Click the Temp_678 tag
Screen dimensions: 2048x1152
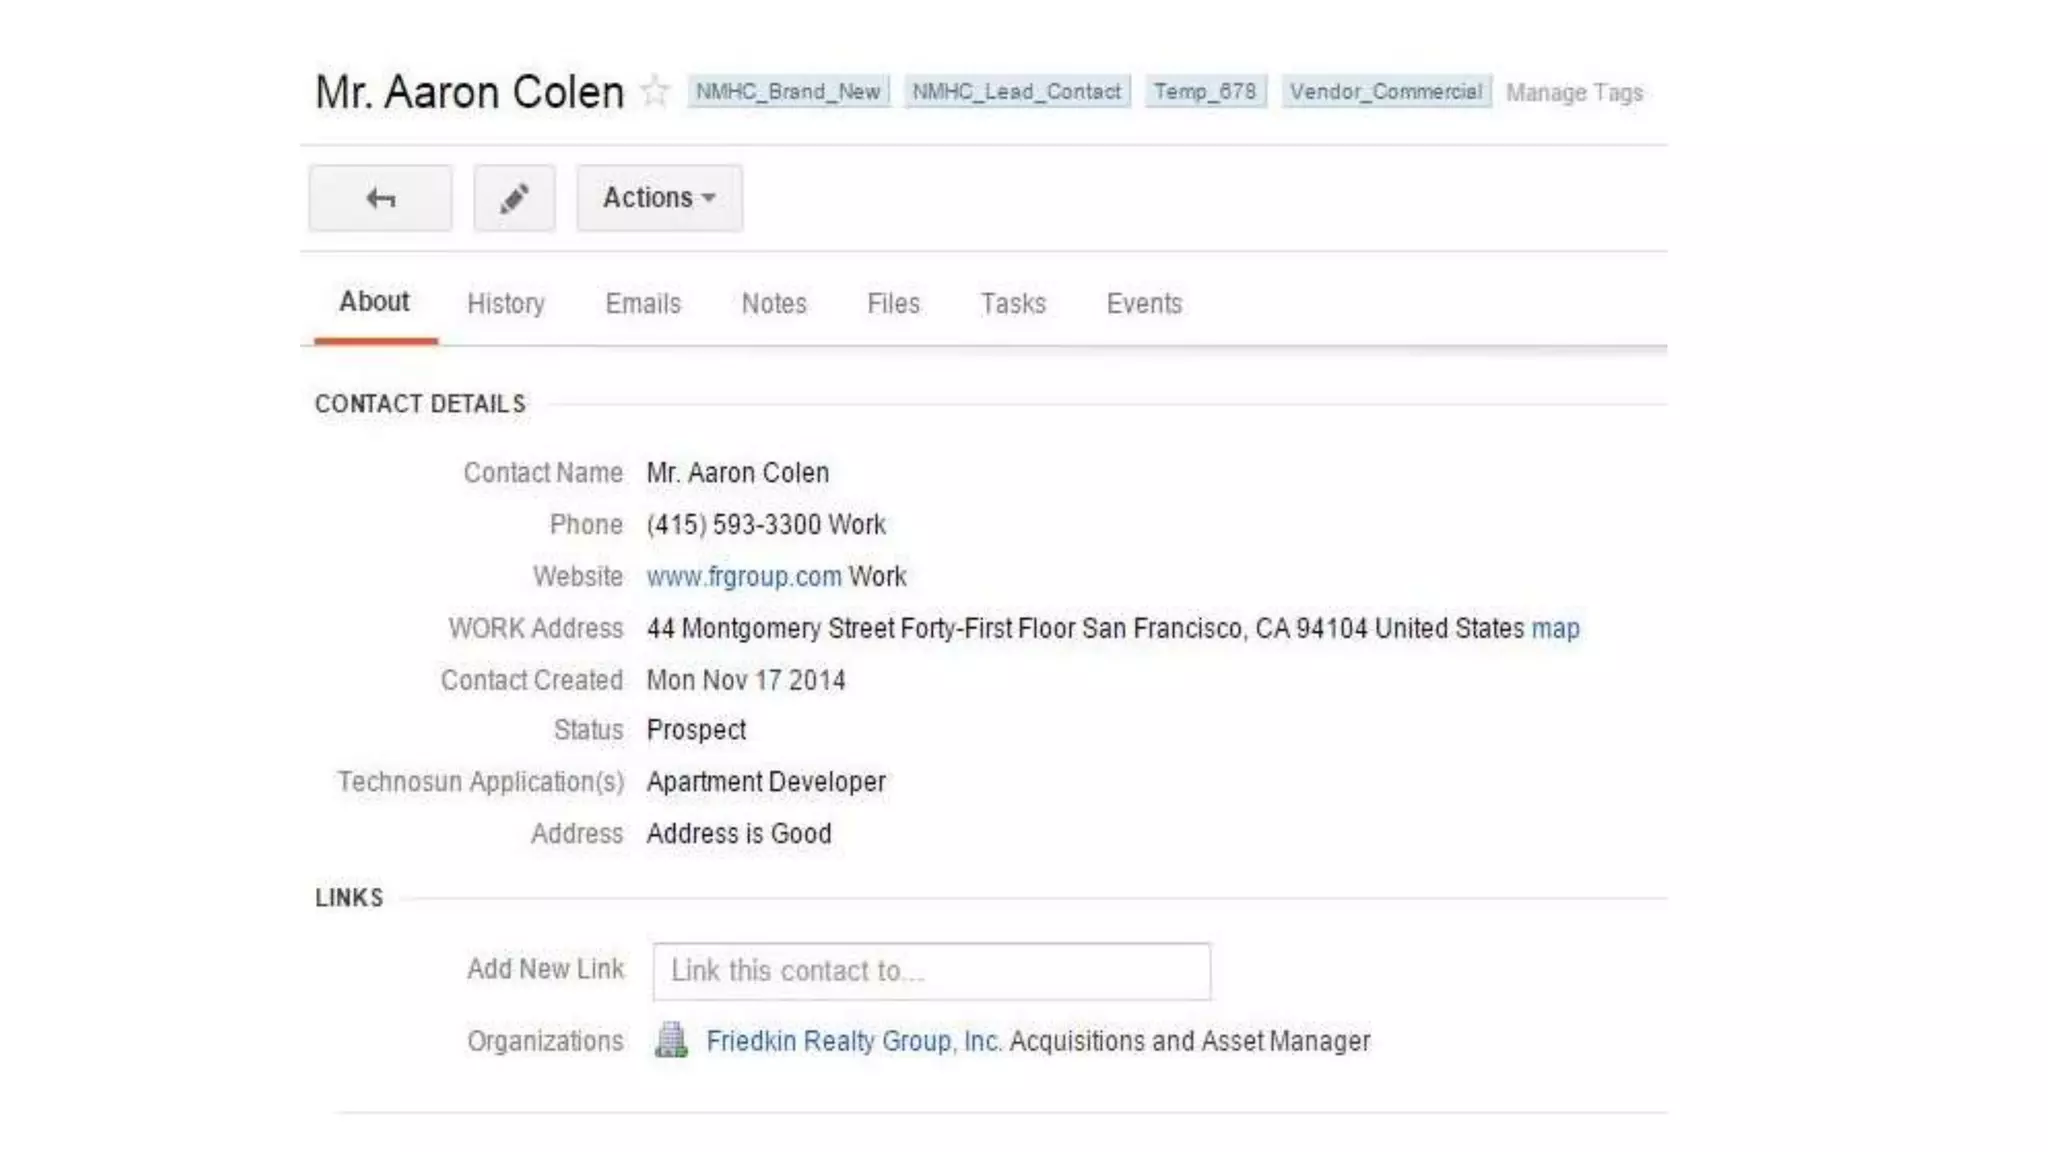tap(1205, 91)
